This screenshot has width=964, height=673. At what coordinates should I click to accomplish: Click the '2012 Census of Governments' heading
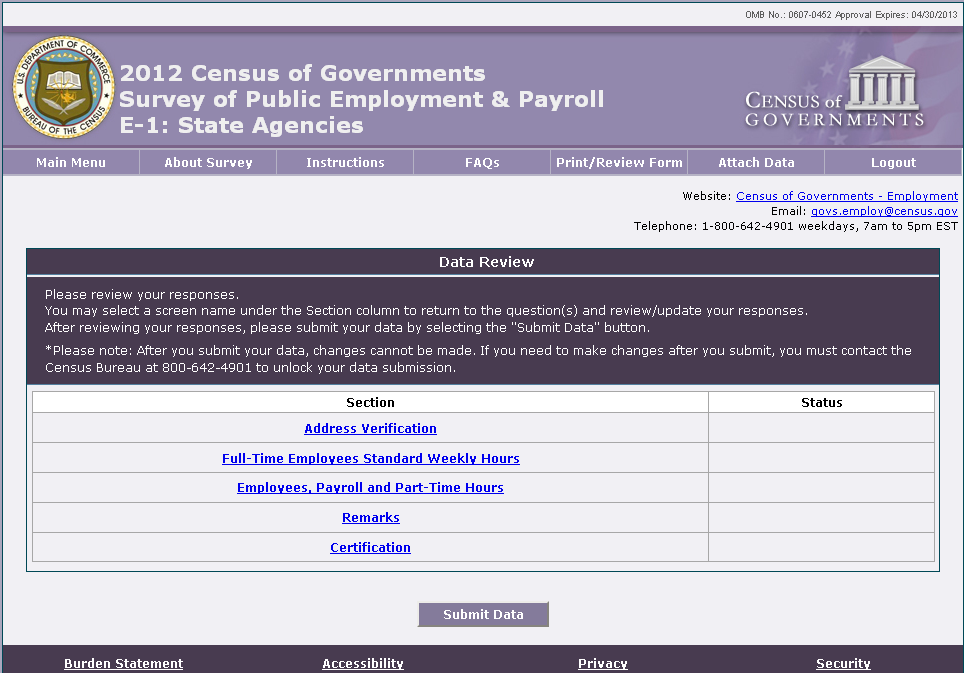302,73
